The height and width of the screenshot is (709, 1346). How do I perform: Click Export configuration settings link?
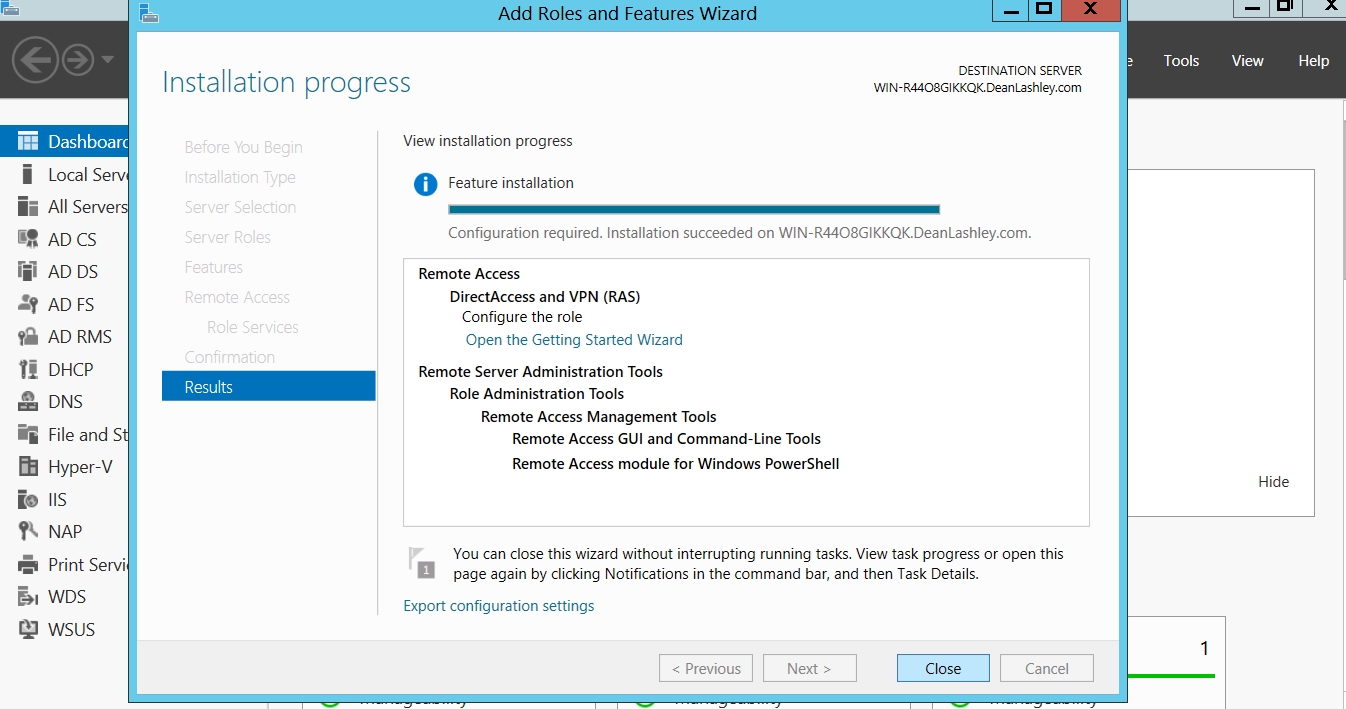pos(498,606)
